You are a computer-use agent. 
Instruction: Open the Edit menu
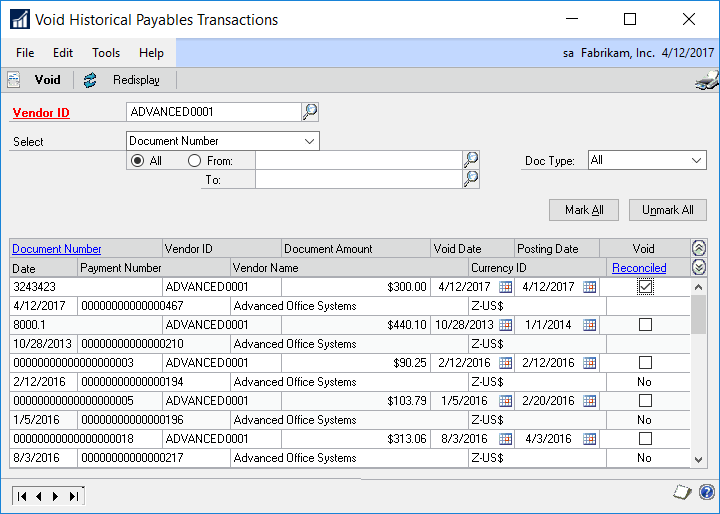63,53
